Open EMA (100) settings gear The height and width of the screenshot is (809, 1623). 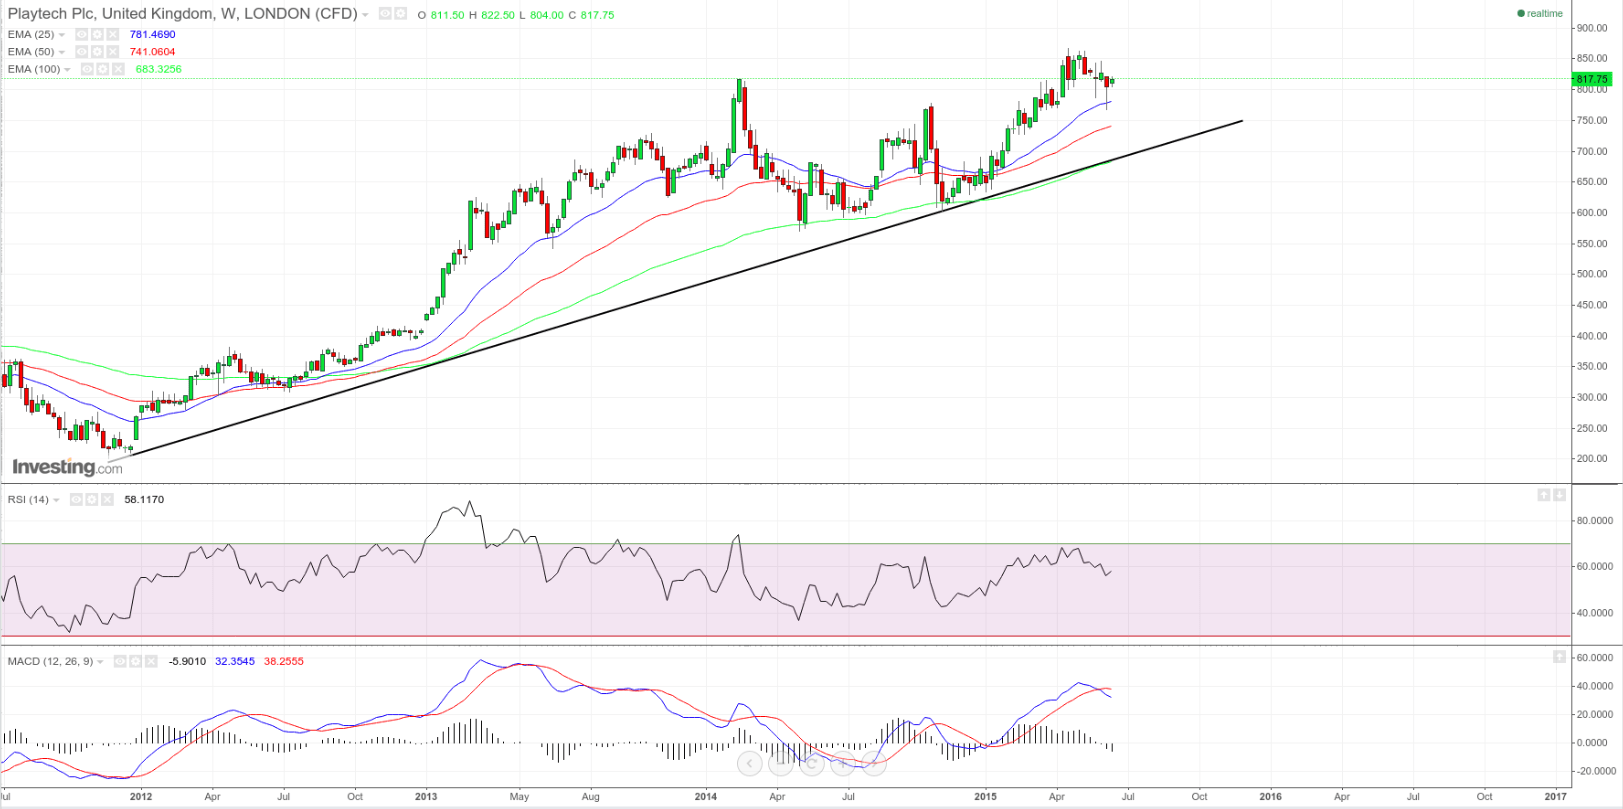[102, 69]
